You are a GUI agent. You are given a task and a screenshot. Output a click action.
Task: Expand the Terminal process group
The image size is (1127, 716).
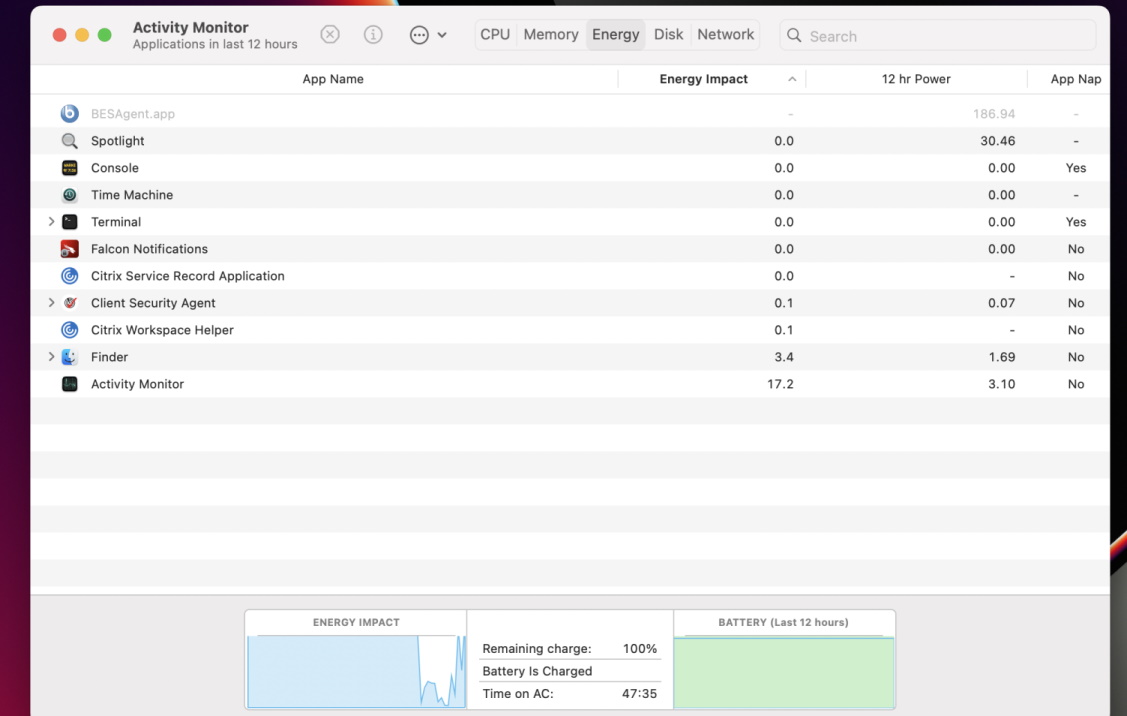51,221
